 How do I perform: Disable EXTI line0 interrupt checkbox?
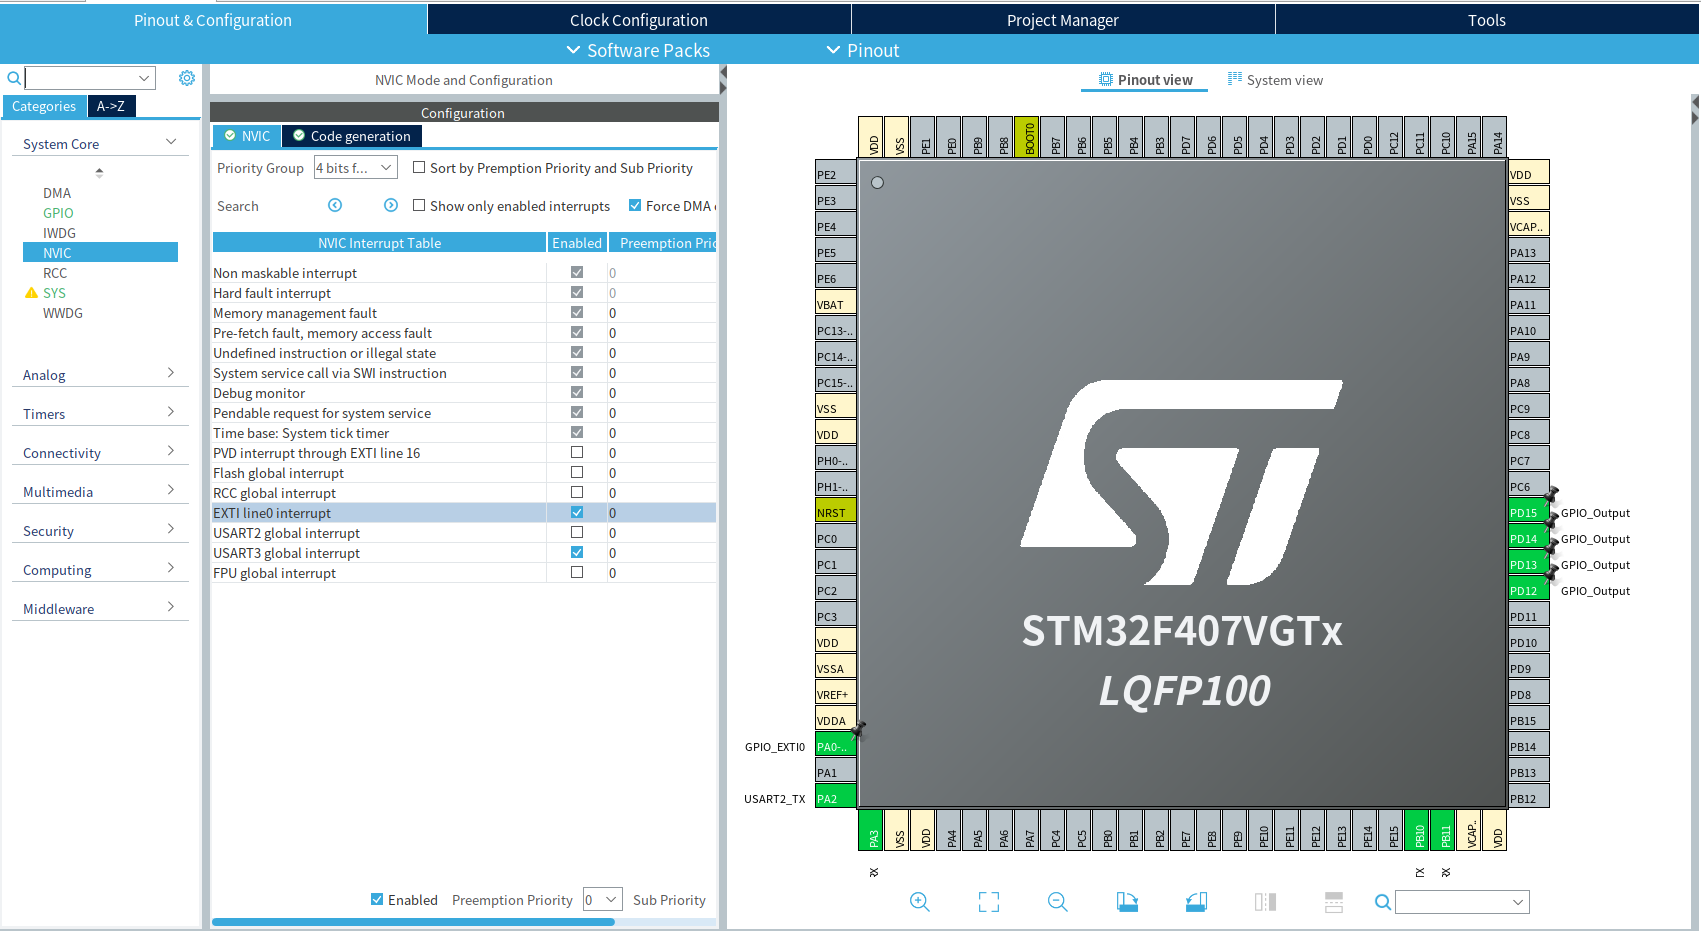tap(577, 512)
